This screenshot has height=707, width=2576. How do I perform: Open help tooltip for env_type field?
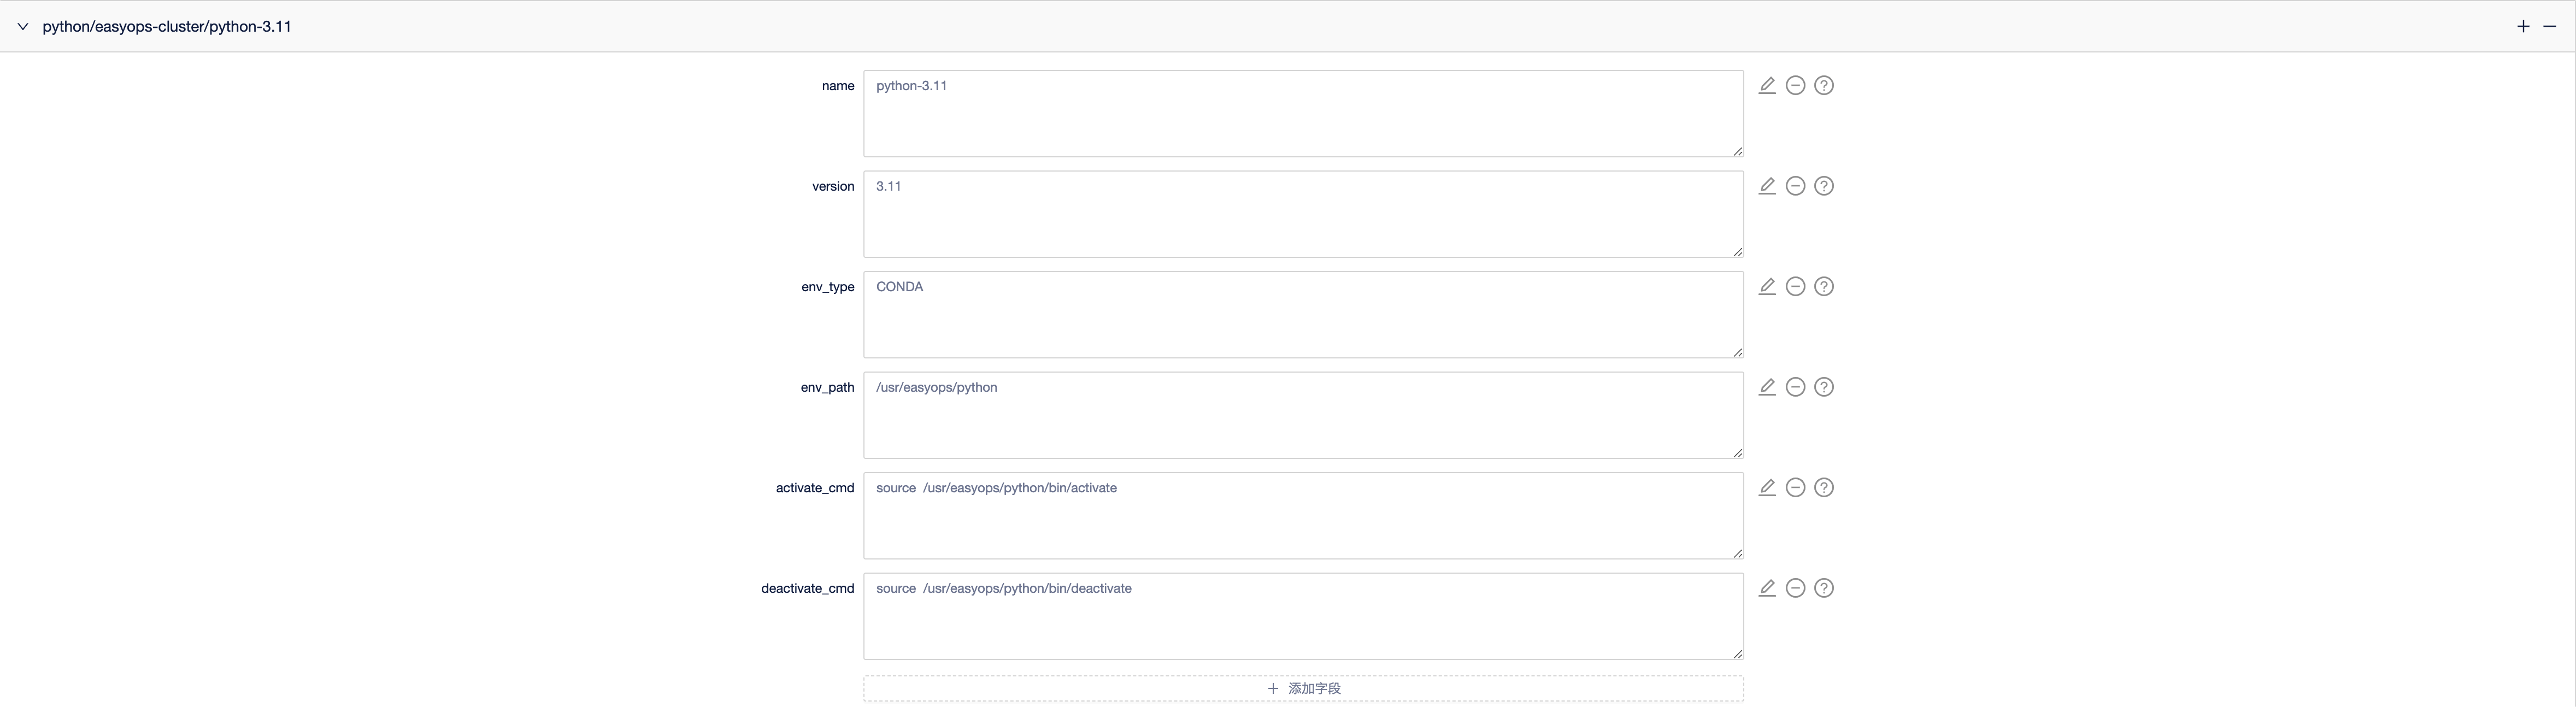(x=1824, y=287)
